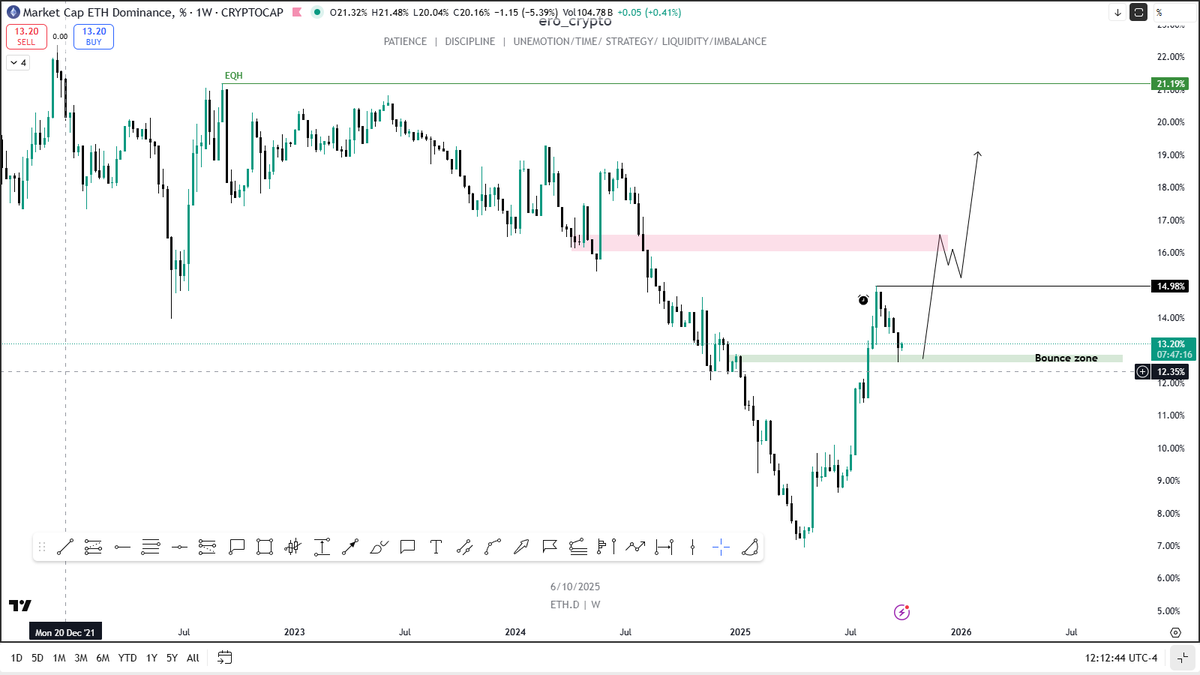The height and width of the screenshot is (675, 1200).
Task: Click the 21.19% green price label
Action: 1169,83
